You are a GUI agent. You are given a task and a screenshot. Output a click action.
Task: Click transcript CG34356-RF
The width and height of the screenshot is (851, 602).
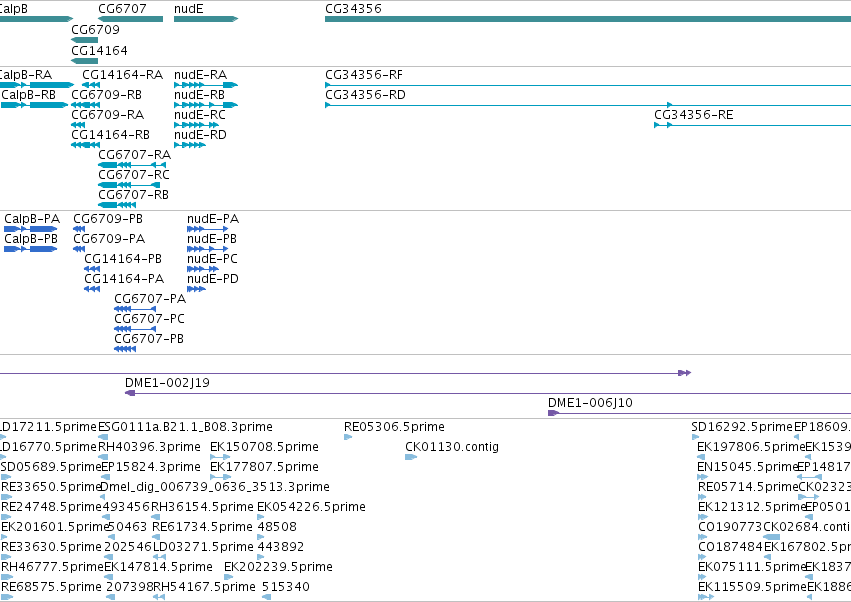tap(588, 85)
